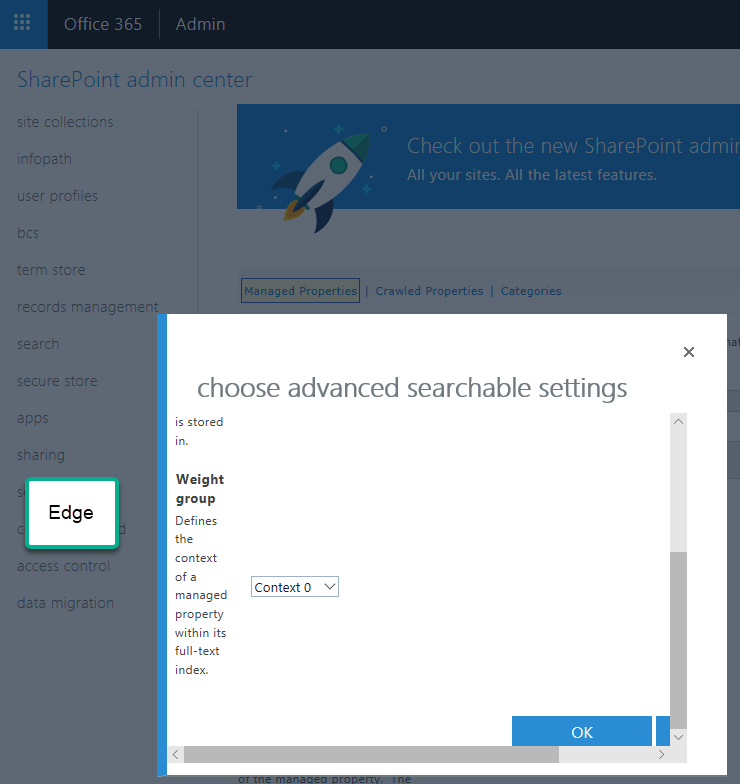
Task: Click the vertical scrollbar thumb in dialog
Action: tap(678, 640)
